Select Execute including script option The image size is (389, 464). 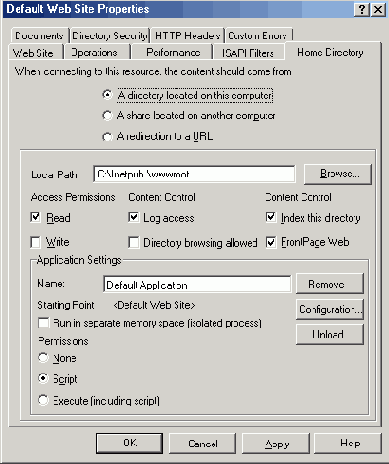43,400
